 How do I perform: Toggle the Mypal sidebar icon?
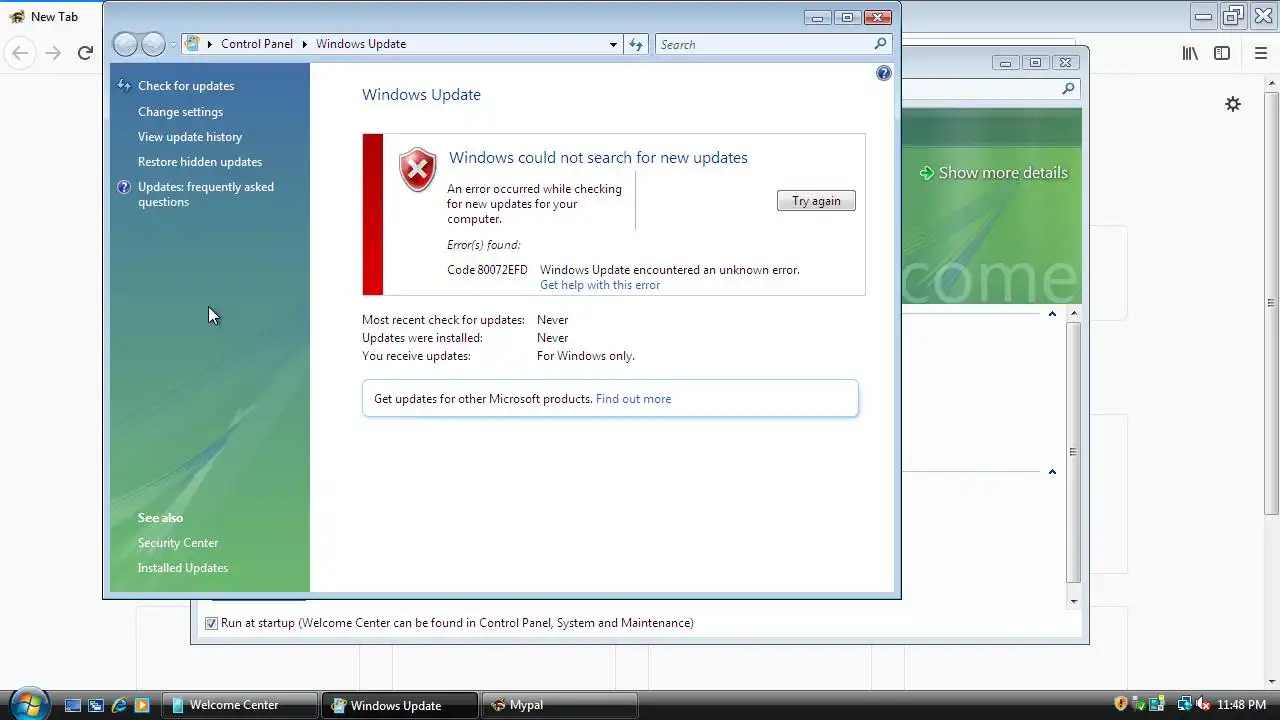pos(1222,53)
